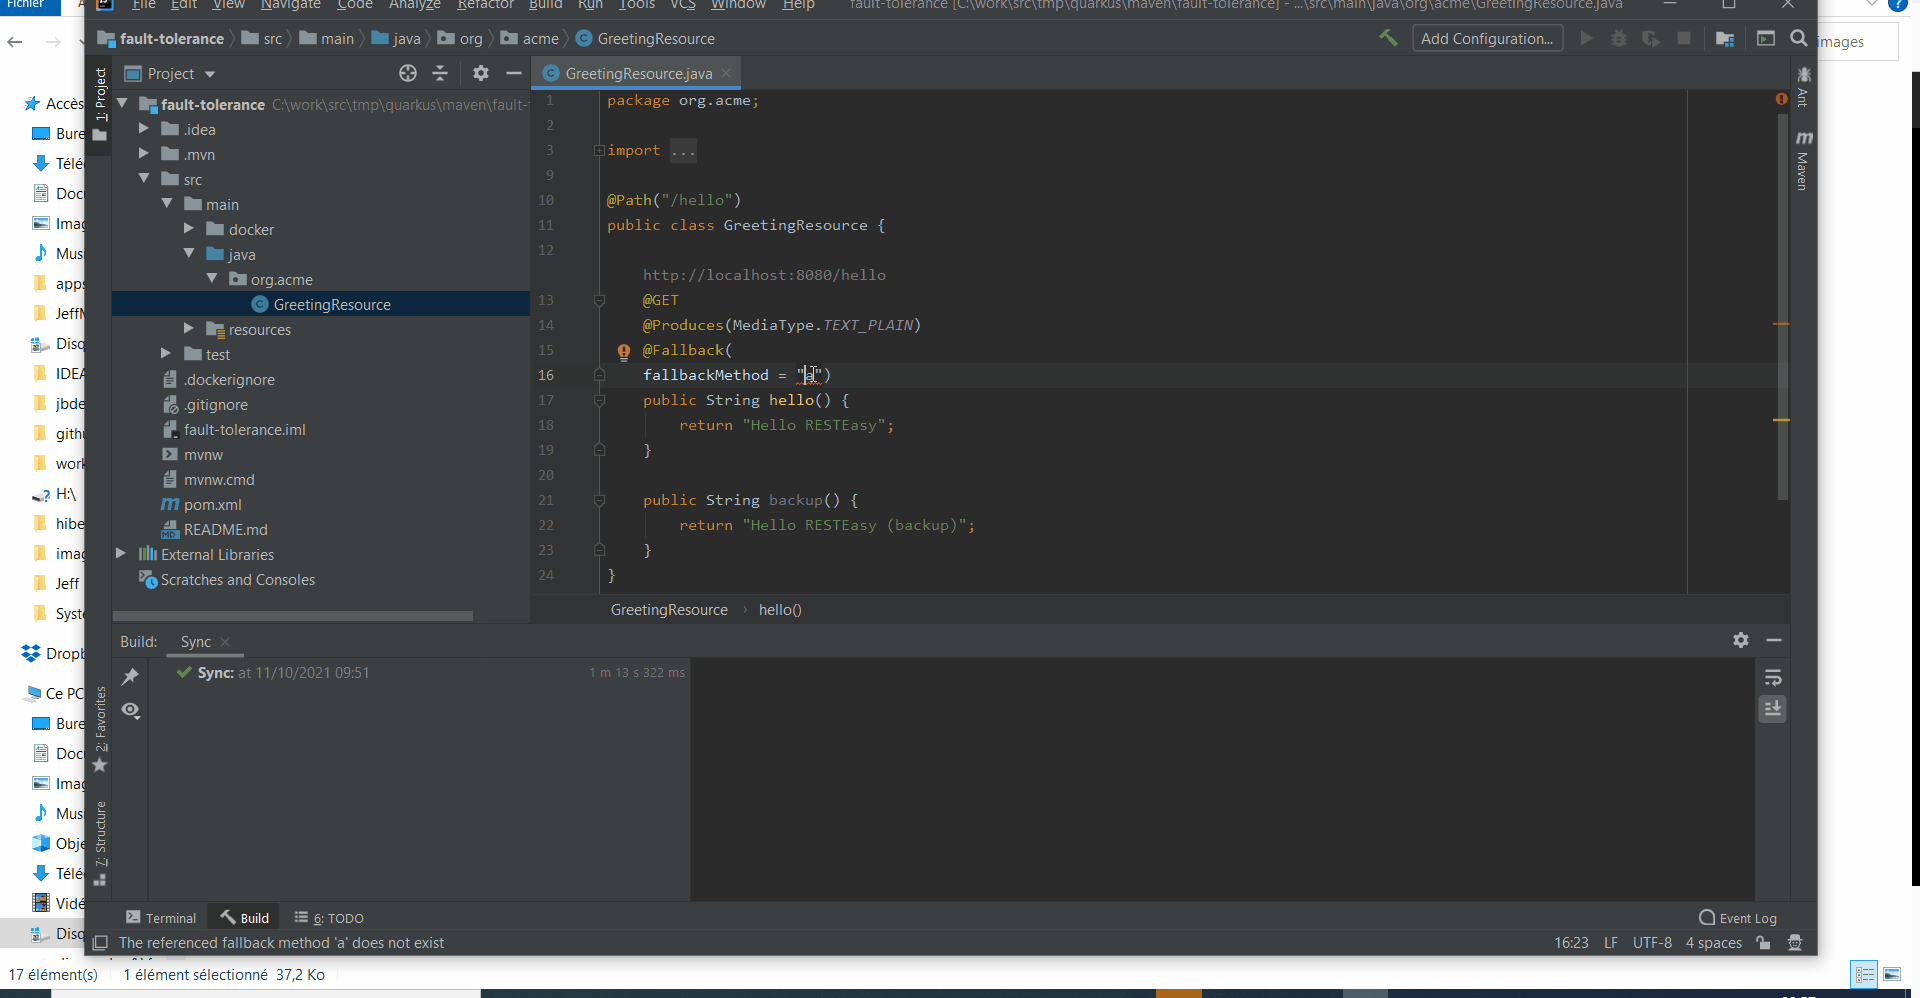Open Search Everywhere with the magnifier icon
1920x998 pixels.
pos(1799,38)
